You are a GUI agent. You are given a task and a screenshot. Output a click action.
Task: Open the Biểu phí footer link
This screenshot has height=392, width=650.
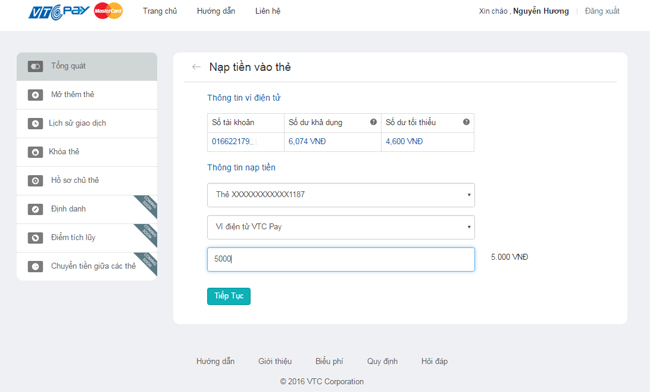tap(329, 361)
